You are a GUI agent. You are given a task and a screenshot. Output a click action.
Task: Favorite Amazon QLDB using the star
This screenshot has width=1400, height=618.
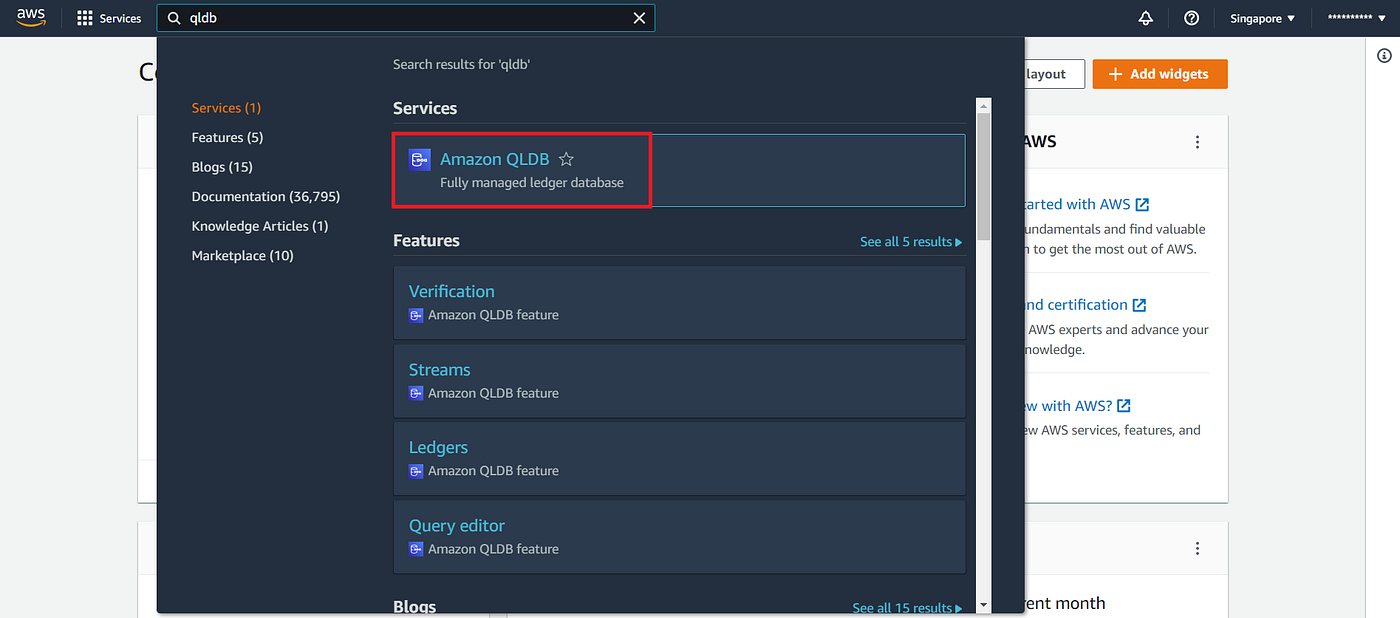click(566, 158)
